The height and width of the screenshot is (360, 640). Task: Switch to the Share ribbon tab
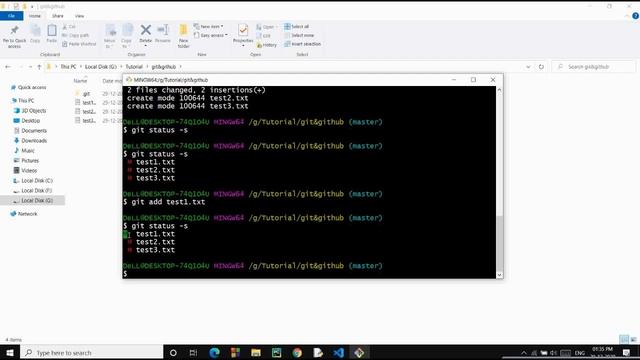(58, 16)
